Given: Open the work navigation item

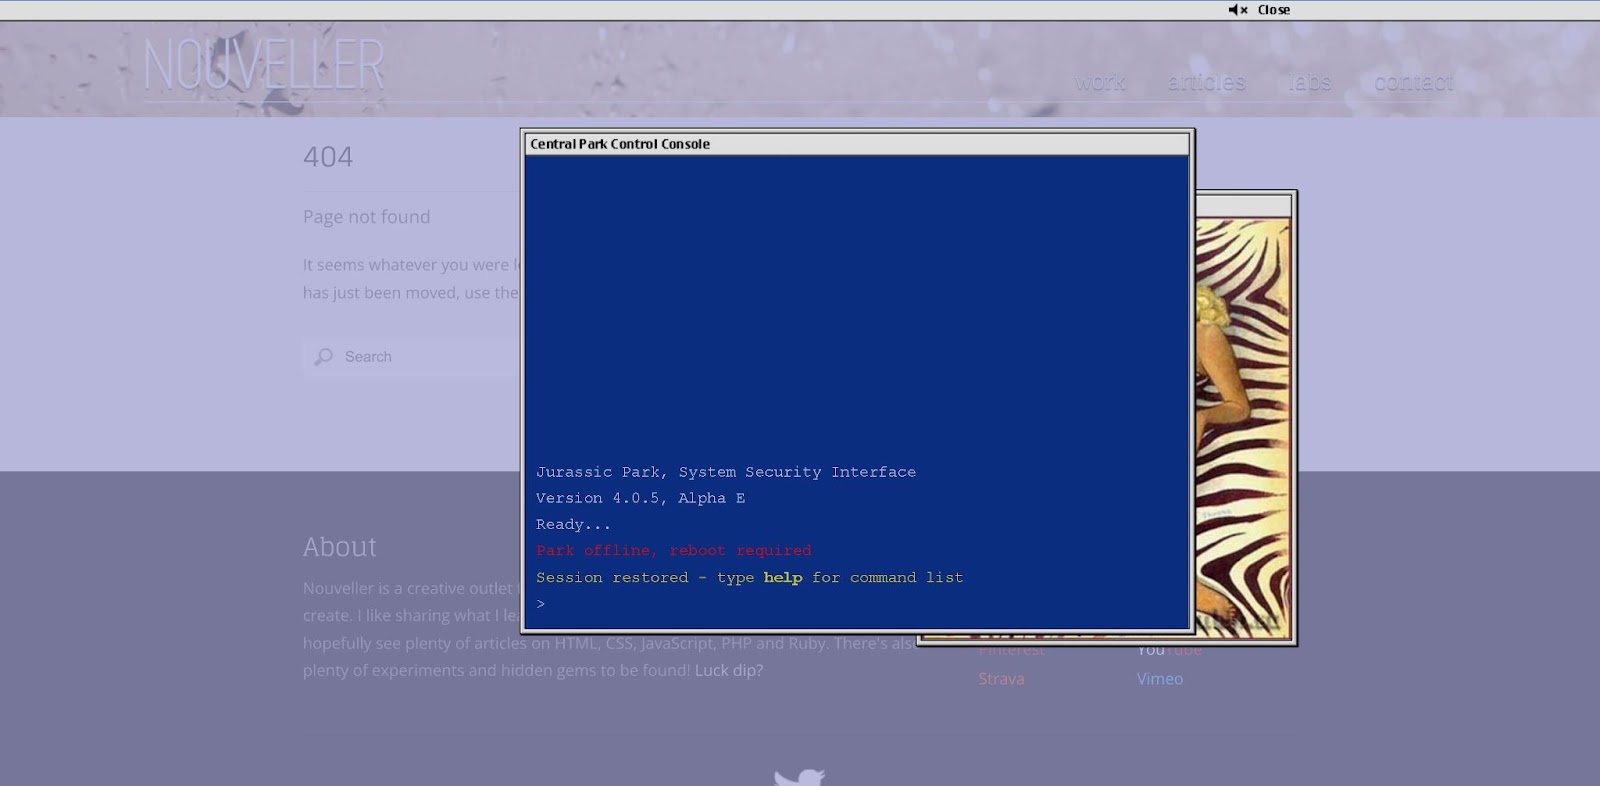Looking at the screenshot, I should 1100,82.
